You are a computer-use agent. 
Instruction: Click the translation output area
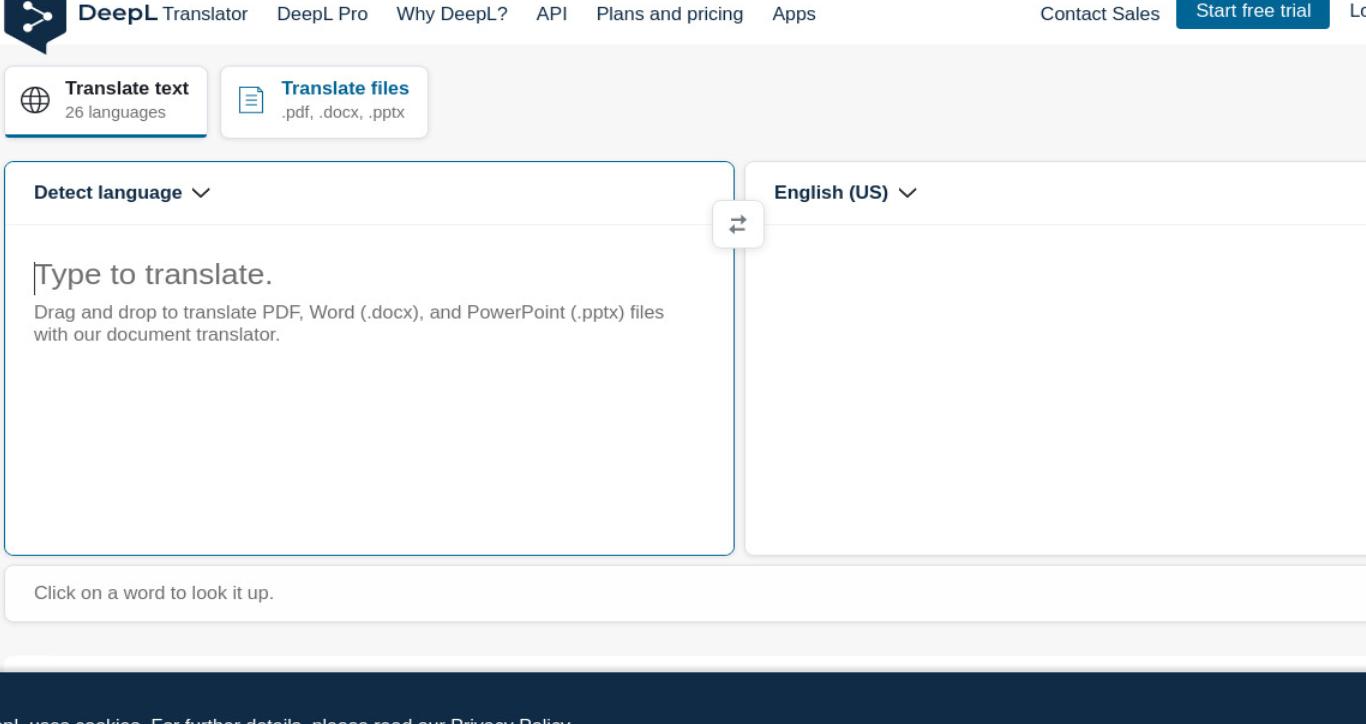[x=1056, y=390]
